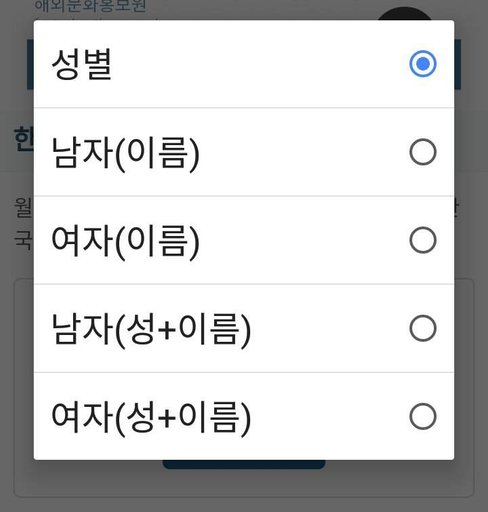Click the dark blue button below the dialog

coord(244,464)
